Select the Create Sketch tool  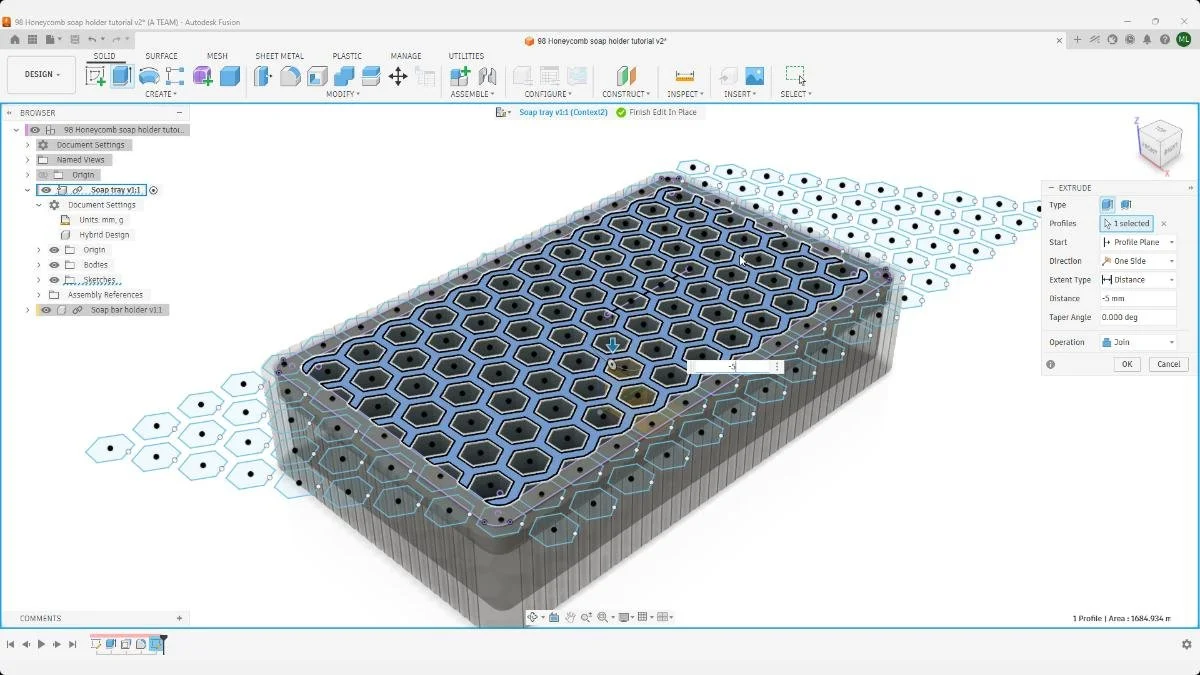[x=96, y=76]
